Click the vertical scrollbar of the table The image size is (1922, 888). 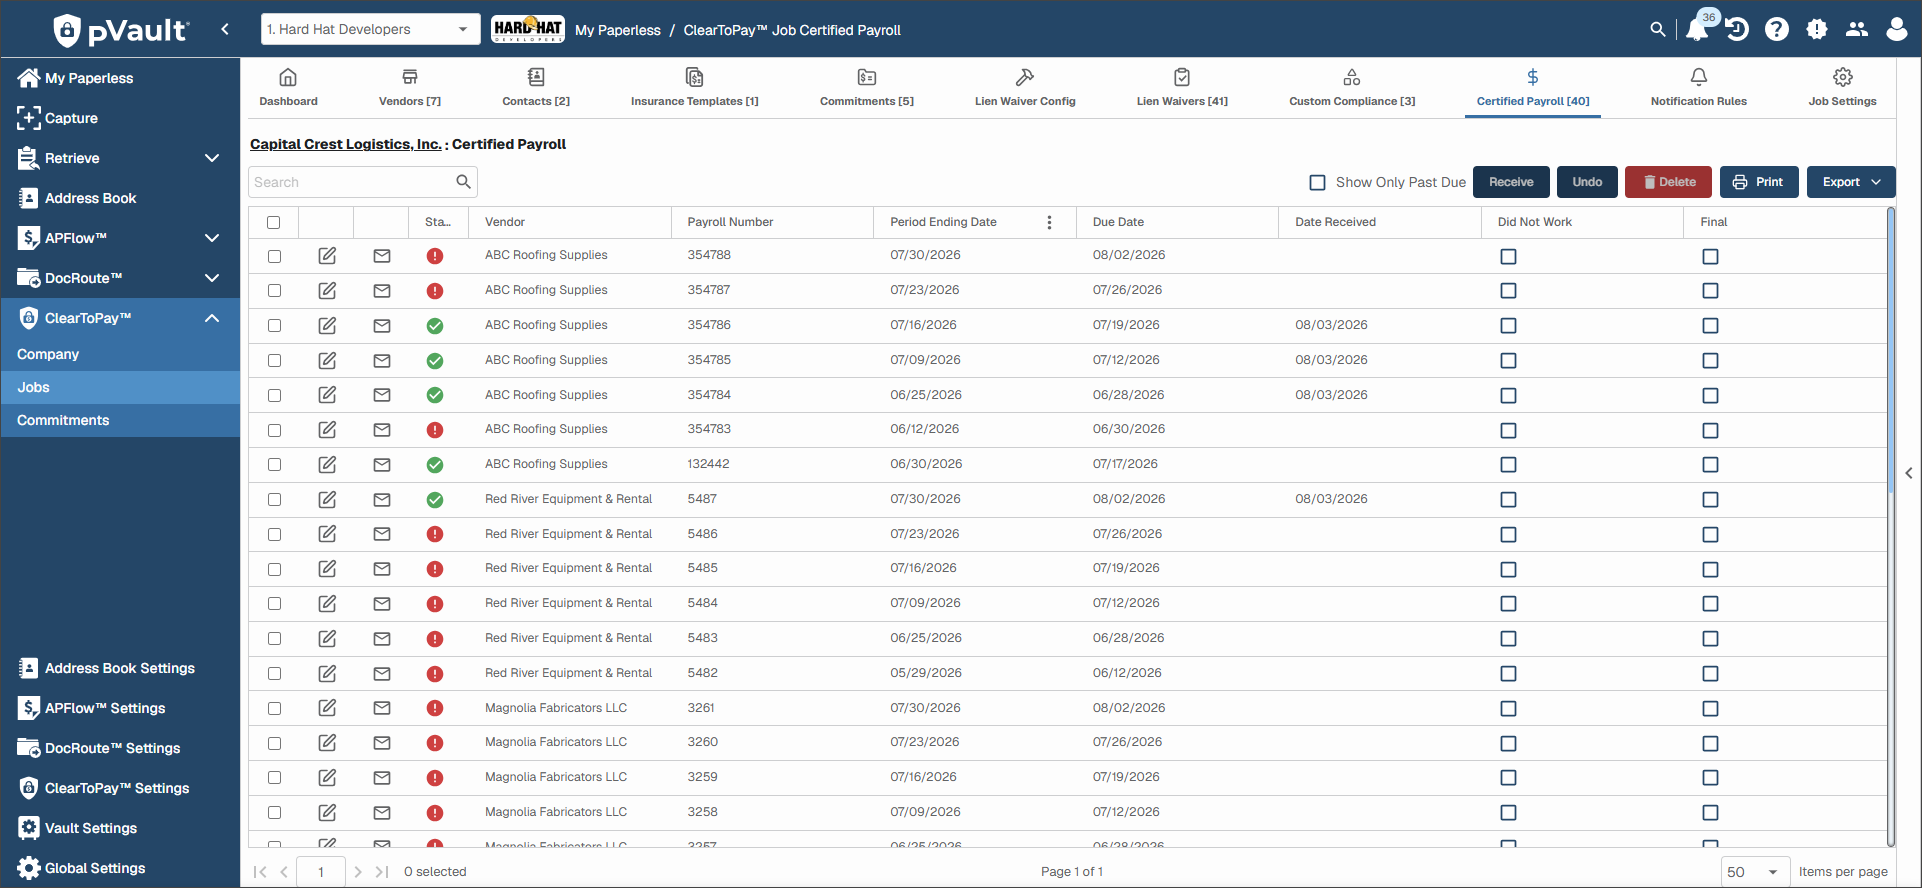1890,350
